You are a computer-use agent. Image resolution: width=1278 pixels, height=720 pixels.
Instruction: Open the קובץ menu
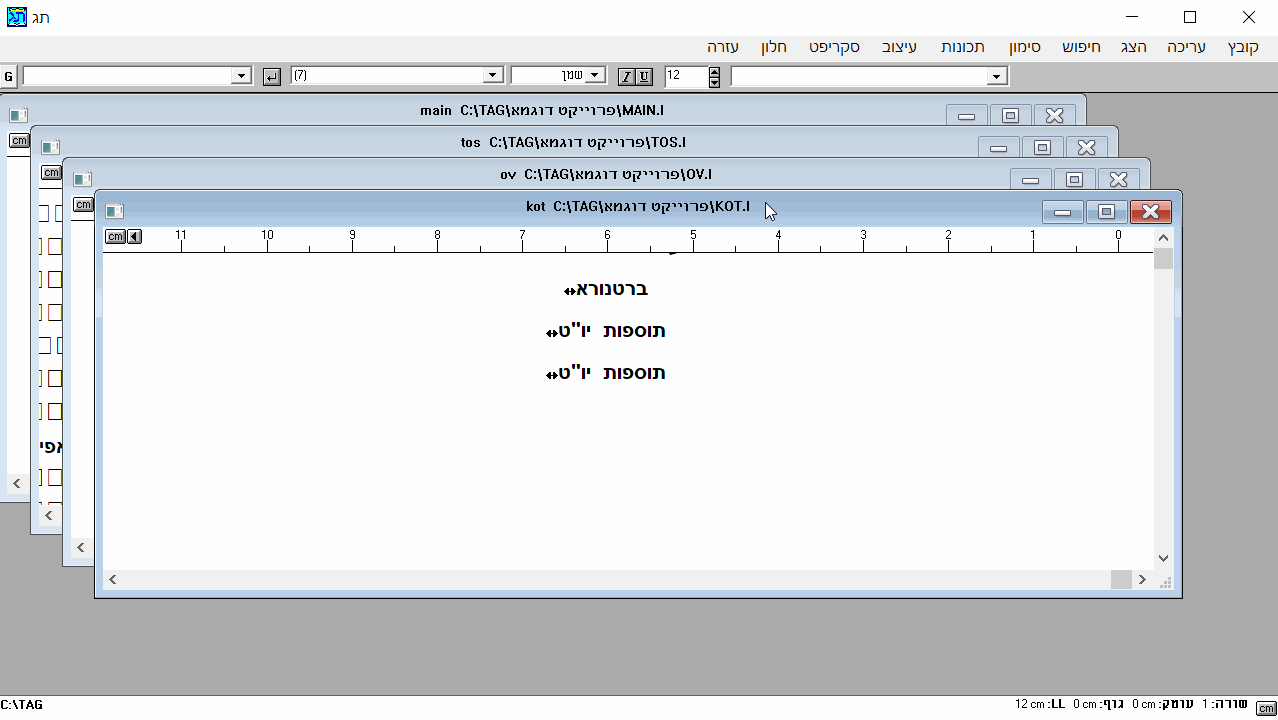click(1244, 47)
